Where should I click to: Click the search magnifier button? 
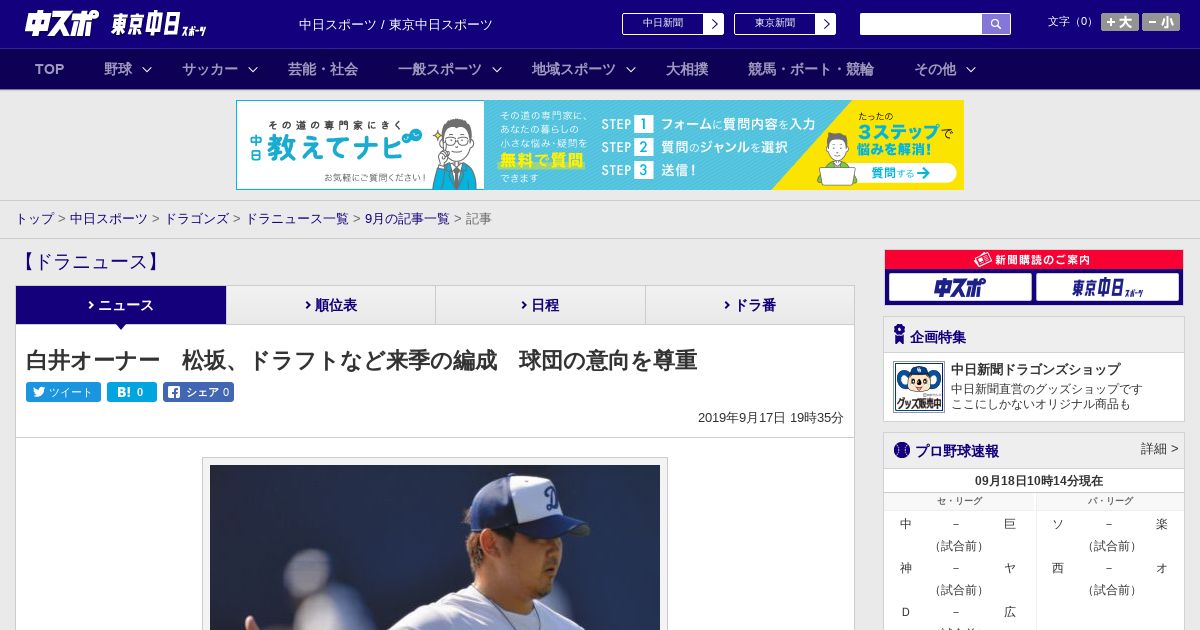coord(996,24)
